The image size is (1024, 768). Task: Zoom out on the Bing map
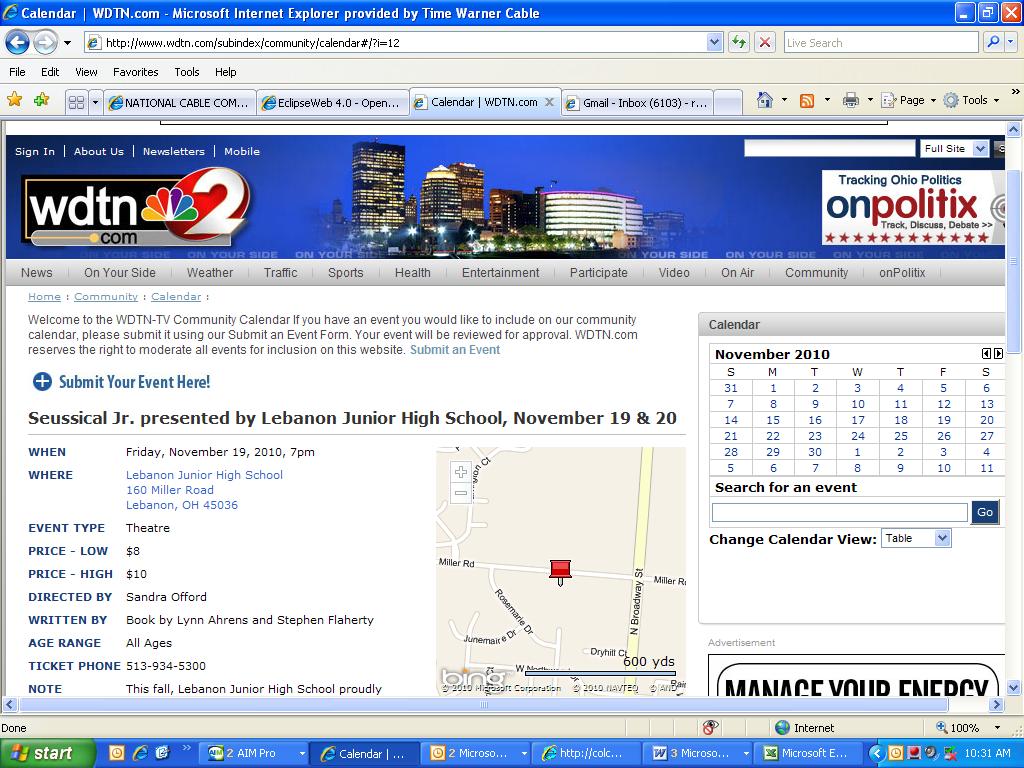pos(460,493)
